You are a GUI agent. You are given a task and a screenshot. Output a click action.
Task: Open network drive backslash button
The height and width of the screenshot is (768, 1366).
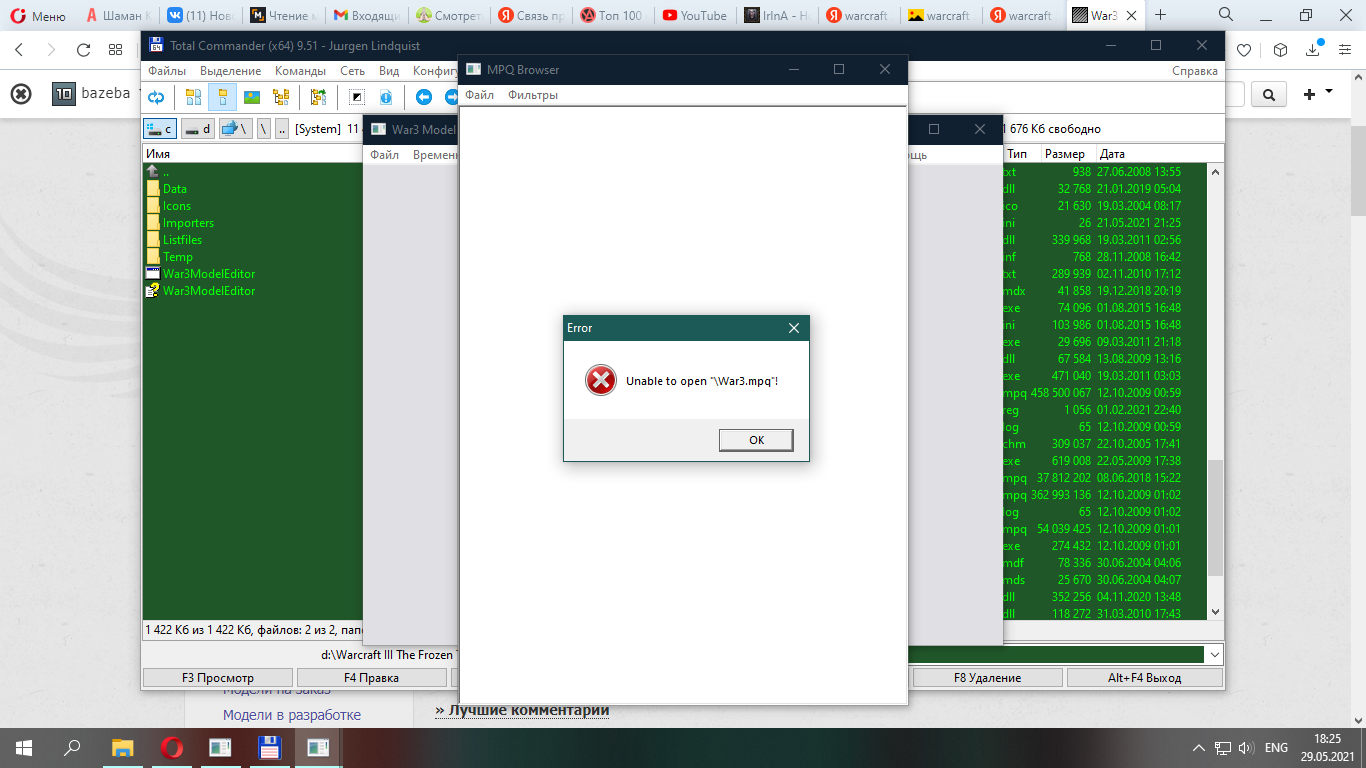pos(236,128)
